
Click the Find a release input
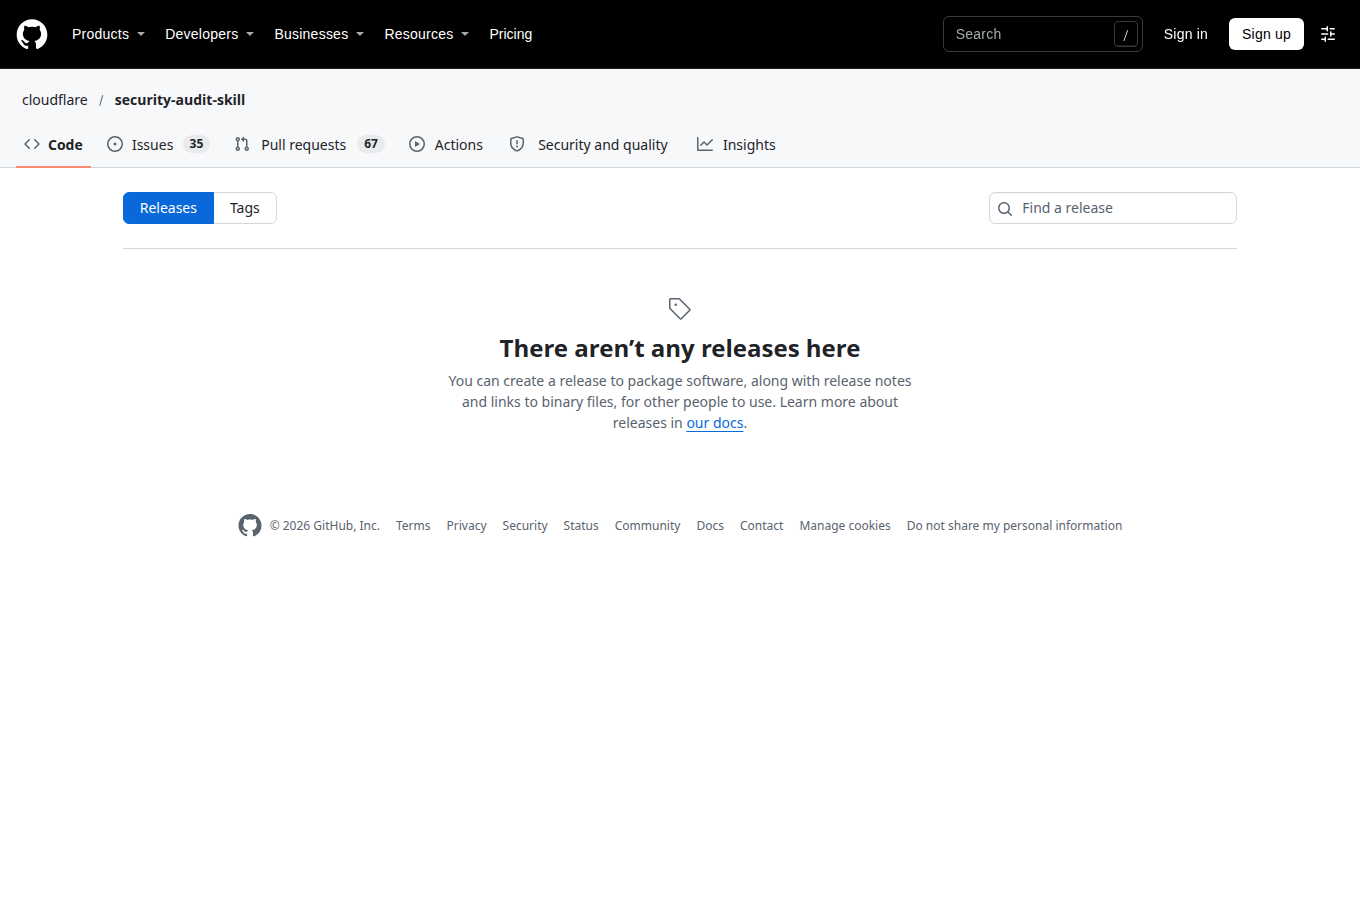tap(1113, 208)
